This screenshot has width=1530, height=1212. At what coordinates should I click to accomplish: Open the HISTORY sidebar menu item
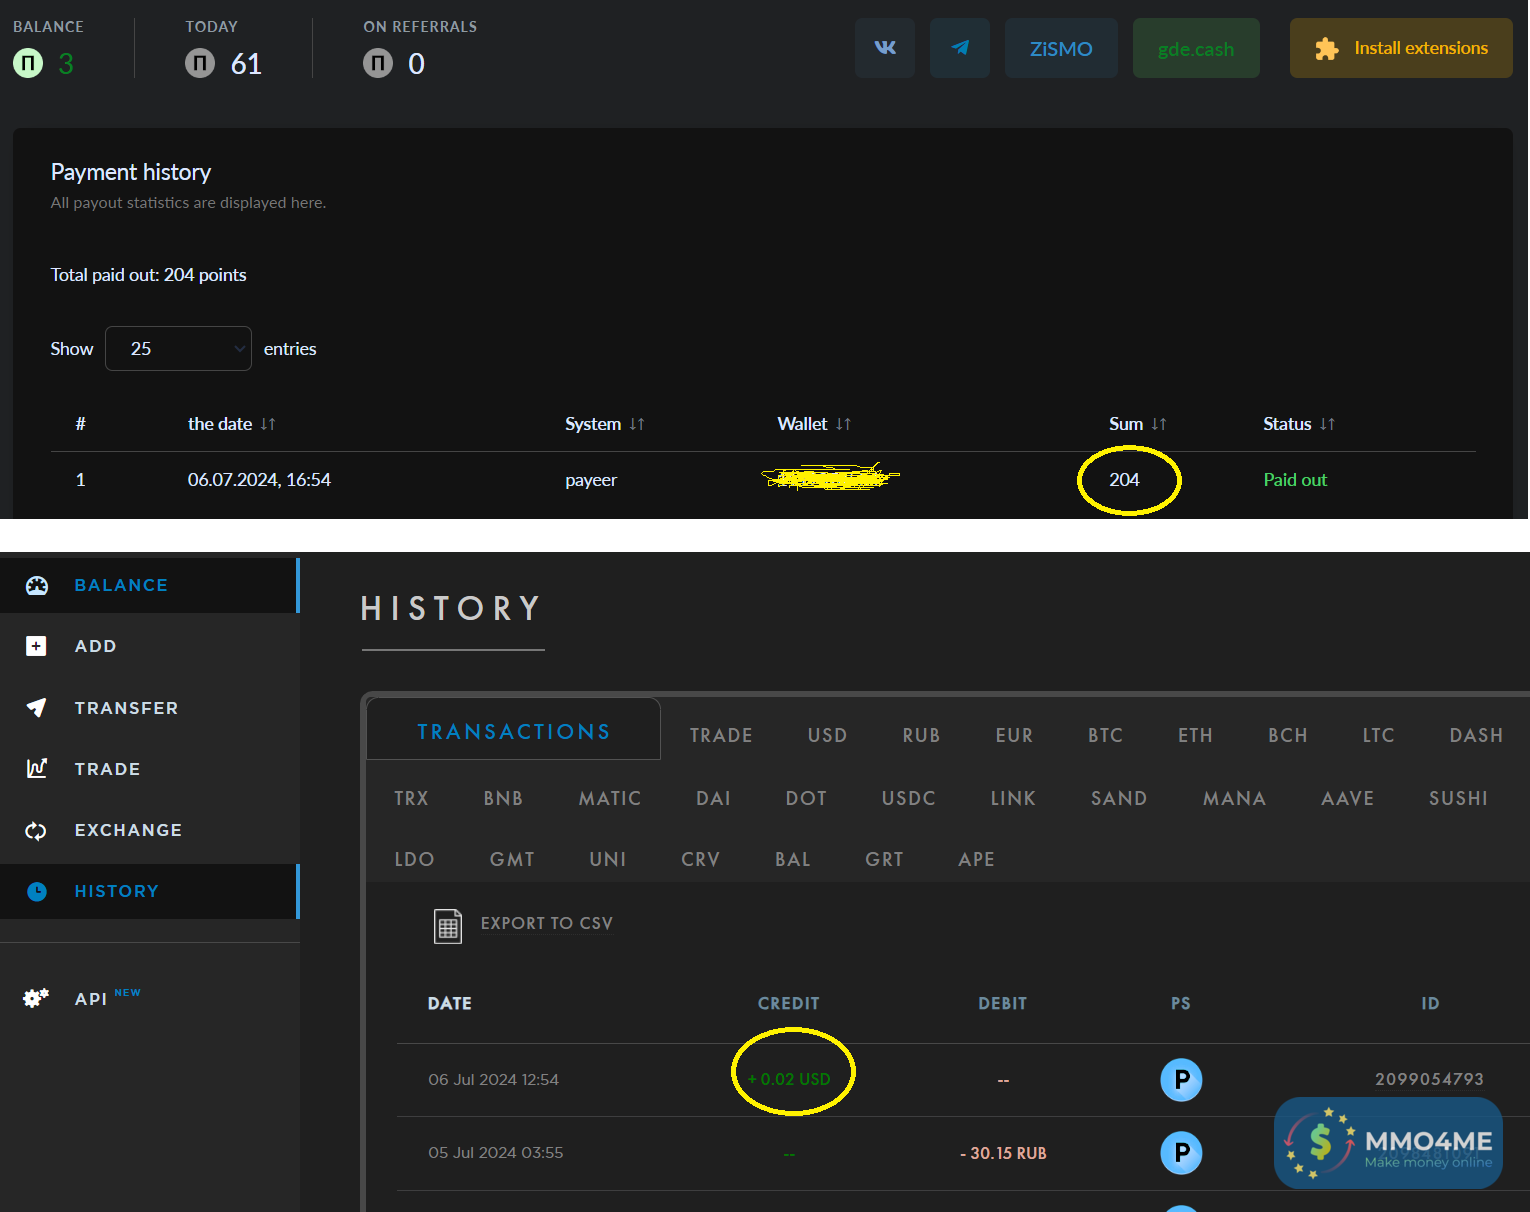149,891
